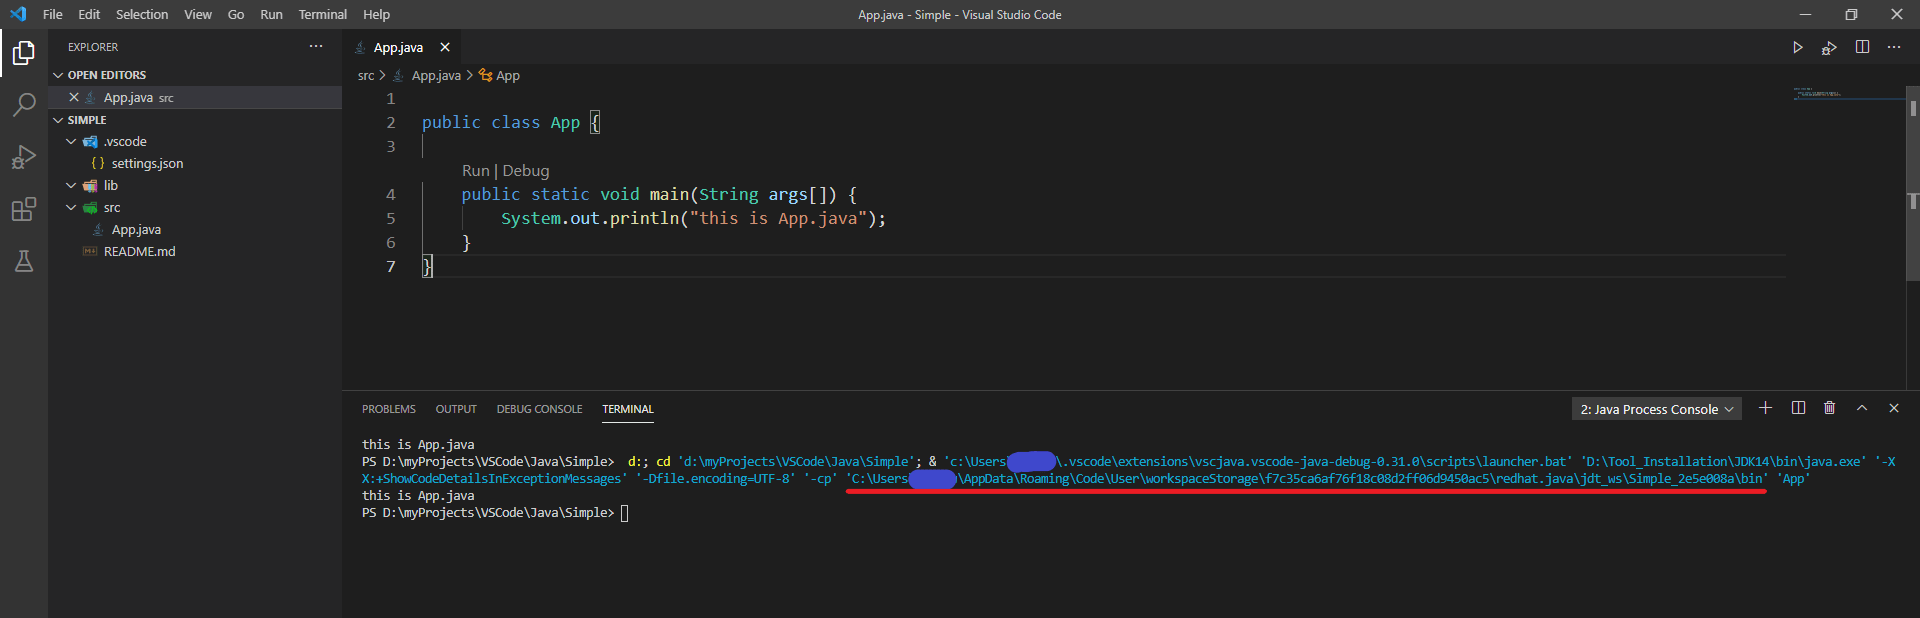Open the Run and Debug view

(x=24, y=157)
